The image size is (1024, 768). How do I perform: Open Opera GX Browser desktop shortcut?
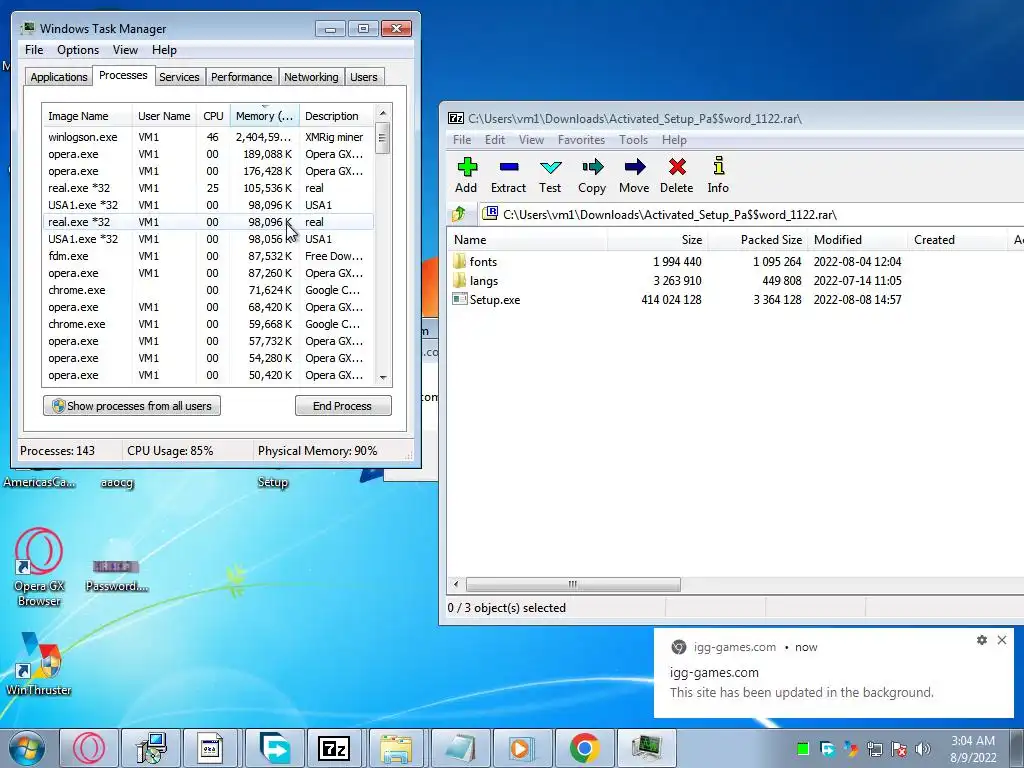tap(39, 567)
